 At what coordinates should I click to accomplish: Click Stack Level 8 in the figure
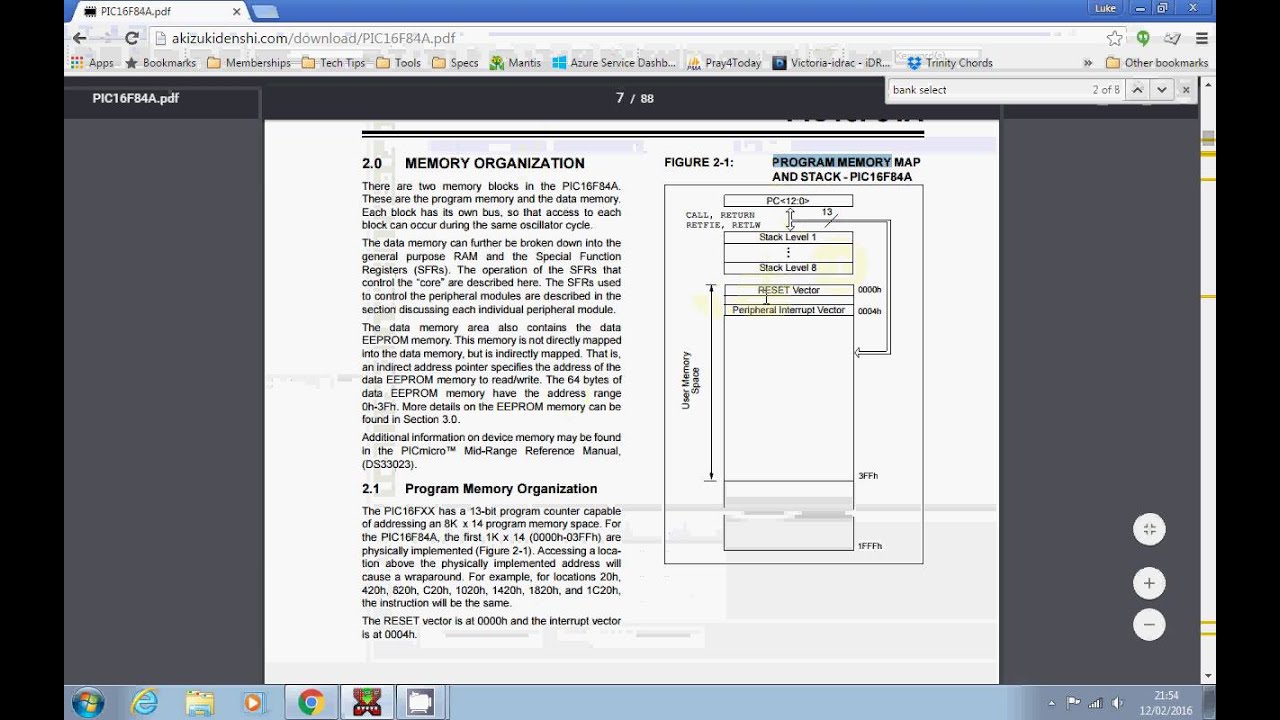click(788, 268)
